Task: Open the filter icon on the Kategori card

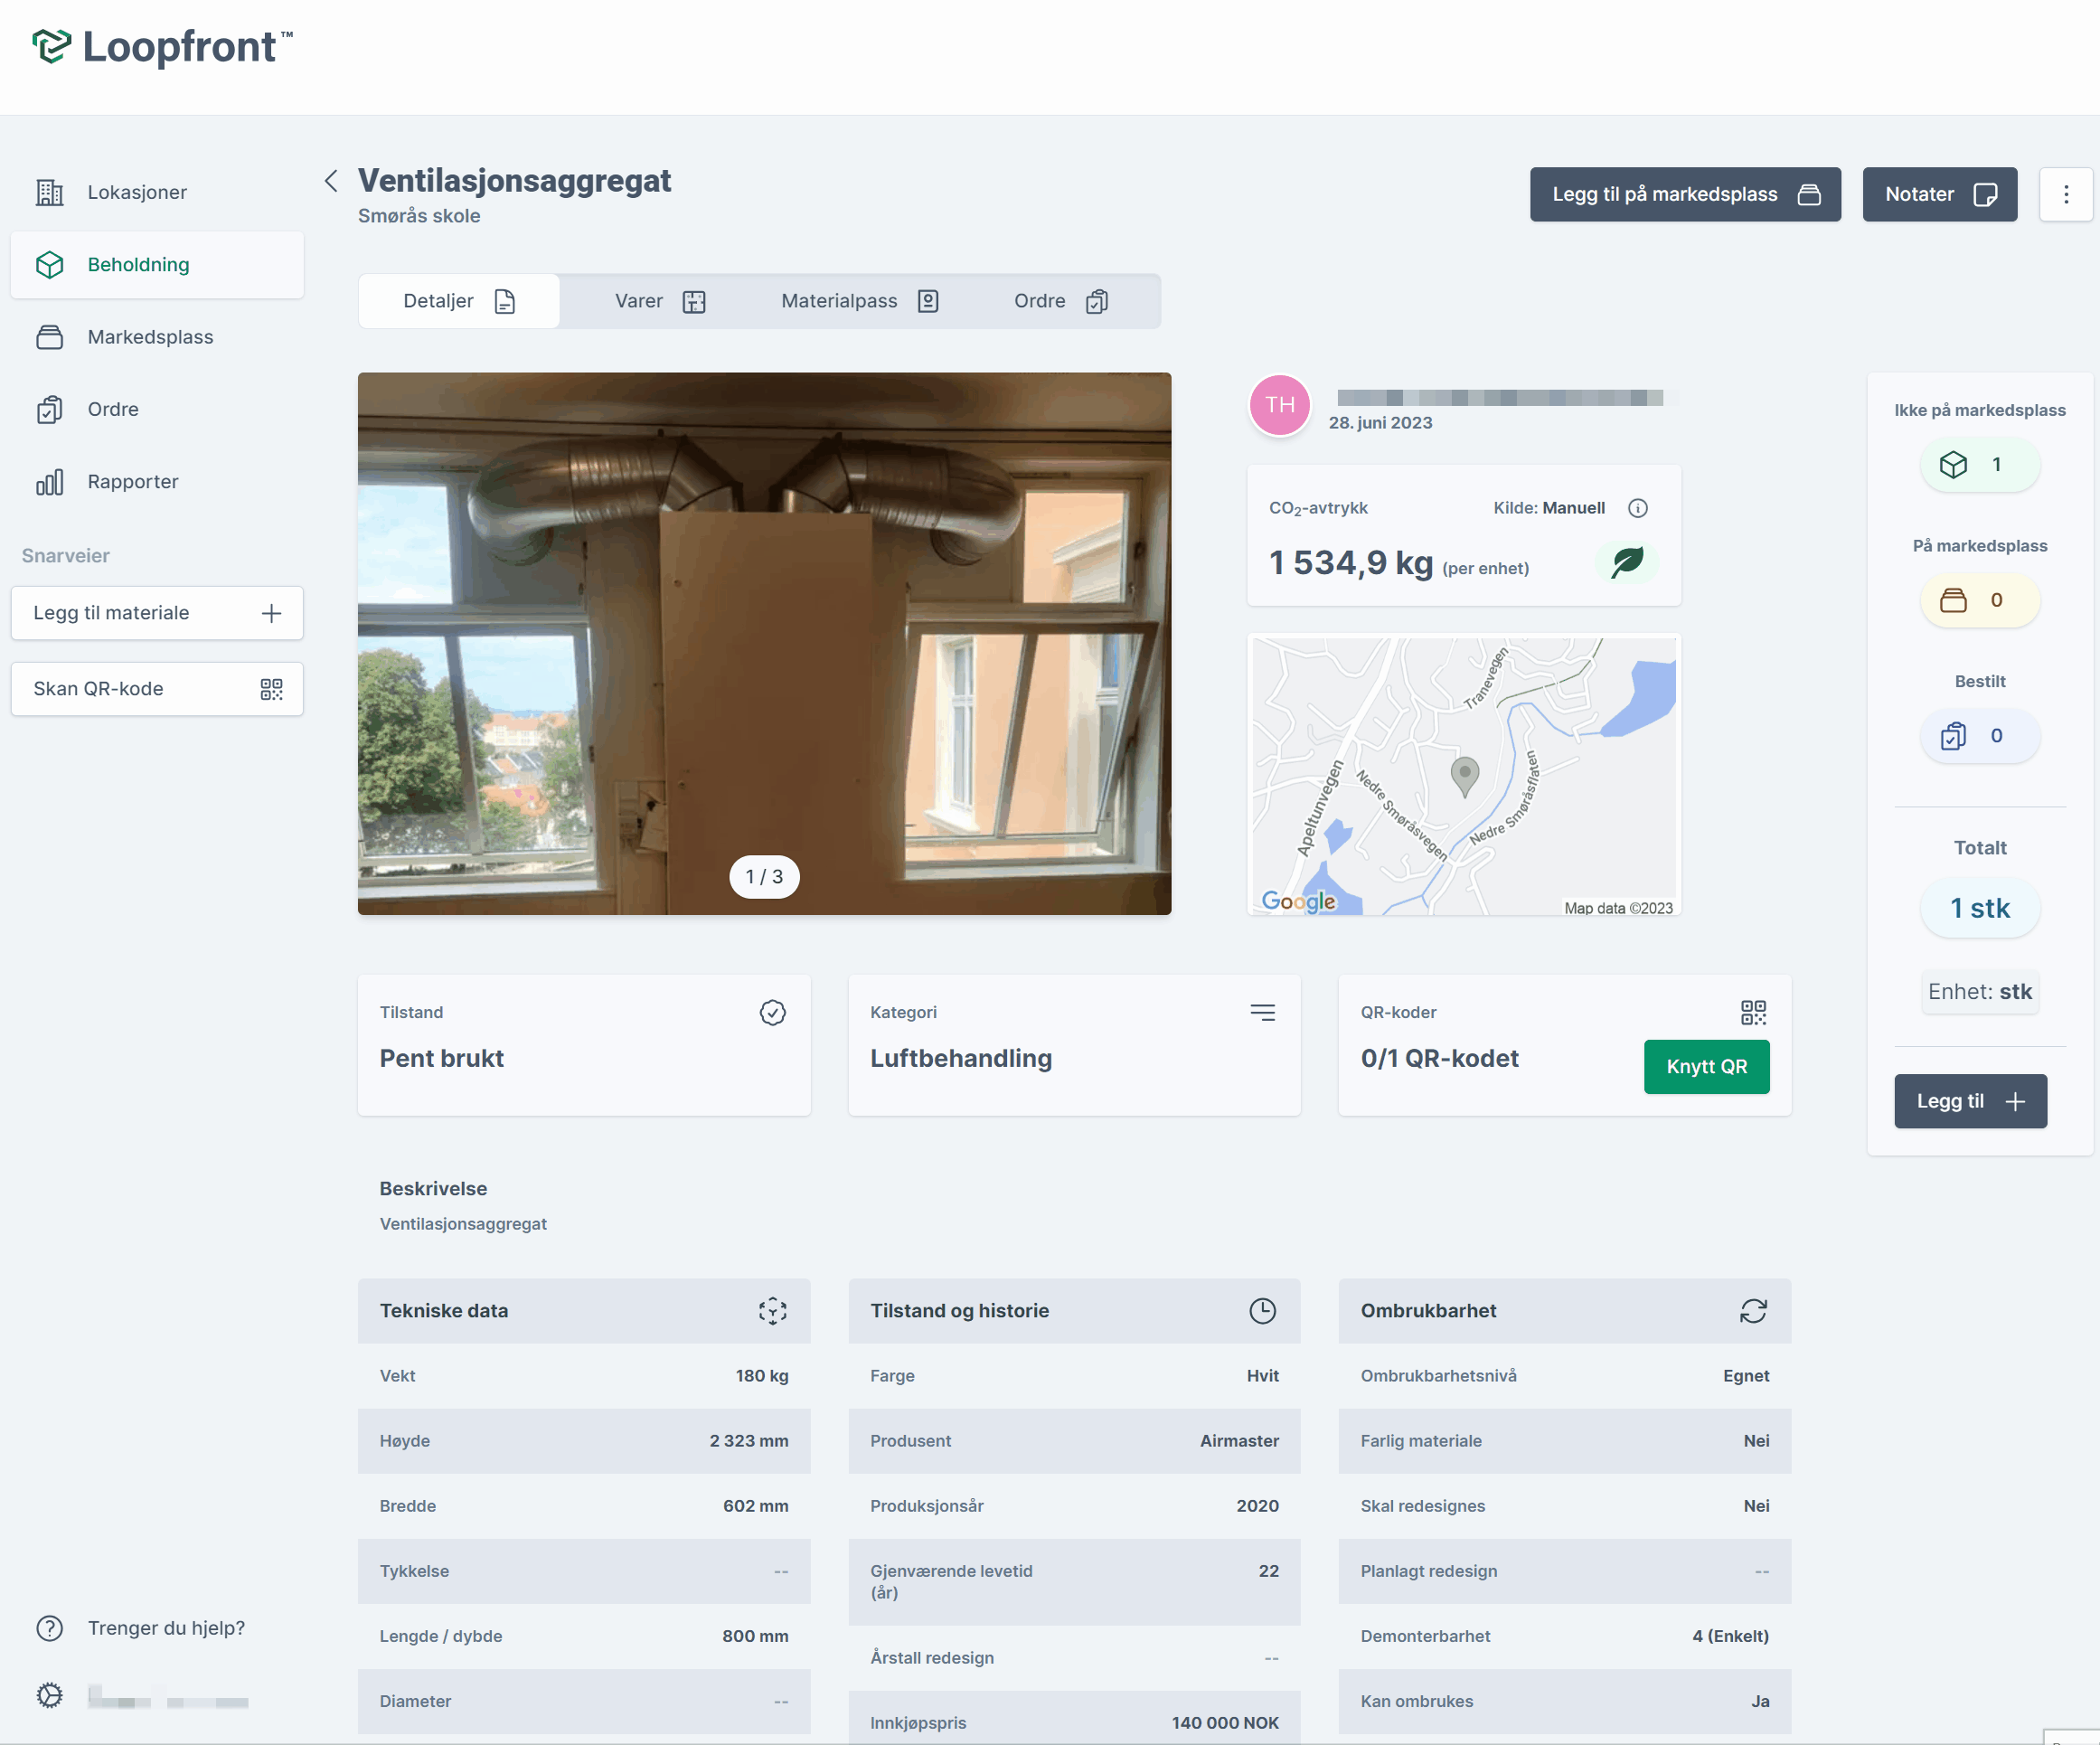Action: pos(1263,1012)
